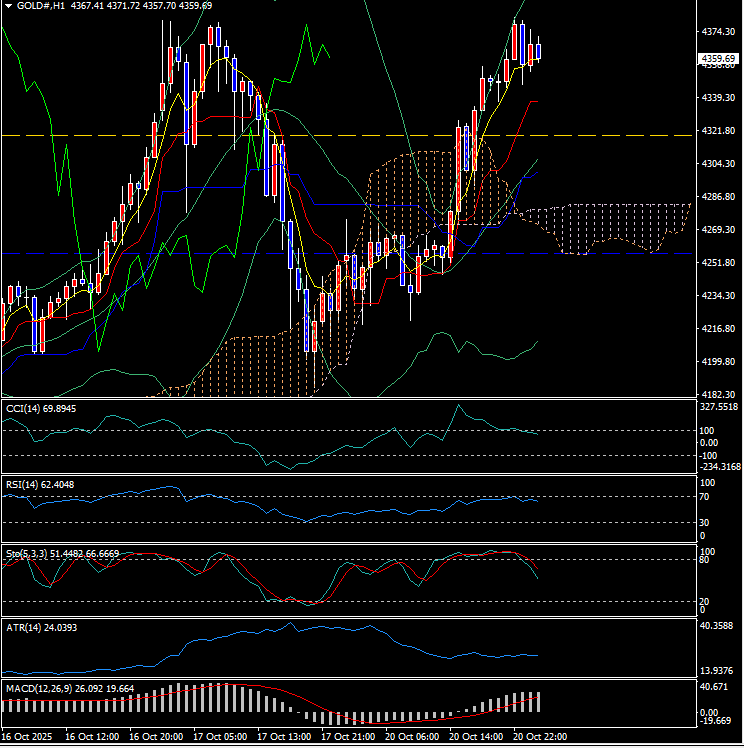
Task: Click the 4304.30 price scale label
Action: [x=719, y=164]
